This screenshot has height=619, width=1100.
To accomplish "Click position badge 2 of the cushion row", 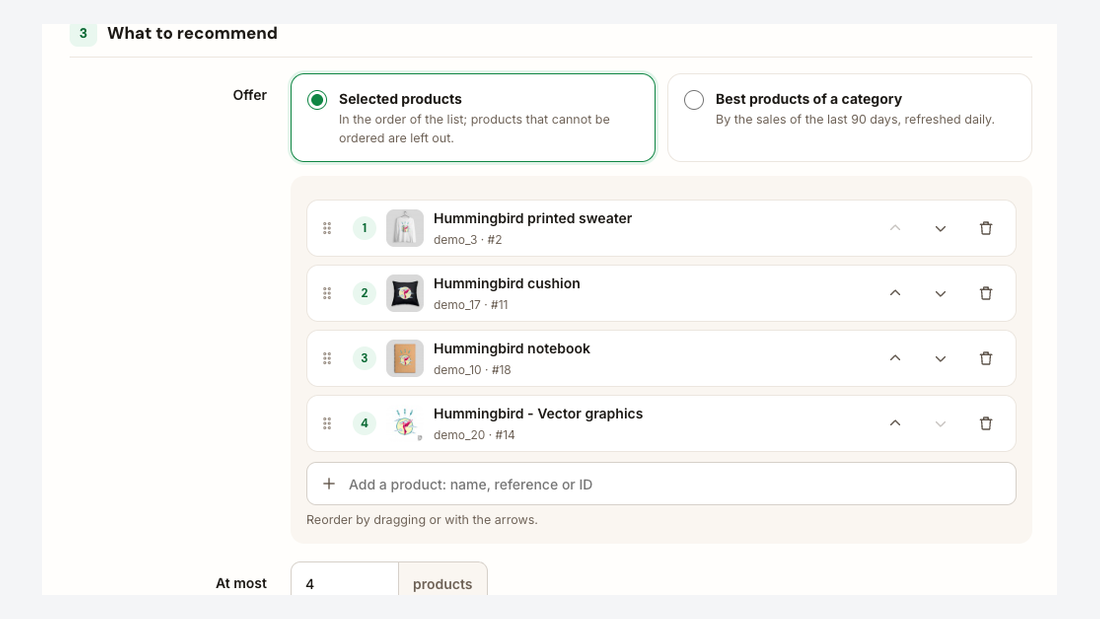I will pyautogui.click(x=364, y=293).
